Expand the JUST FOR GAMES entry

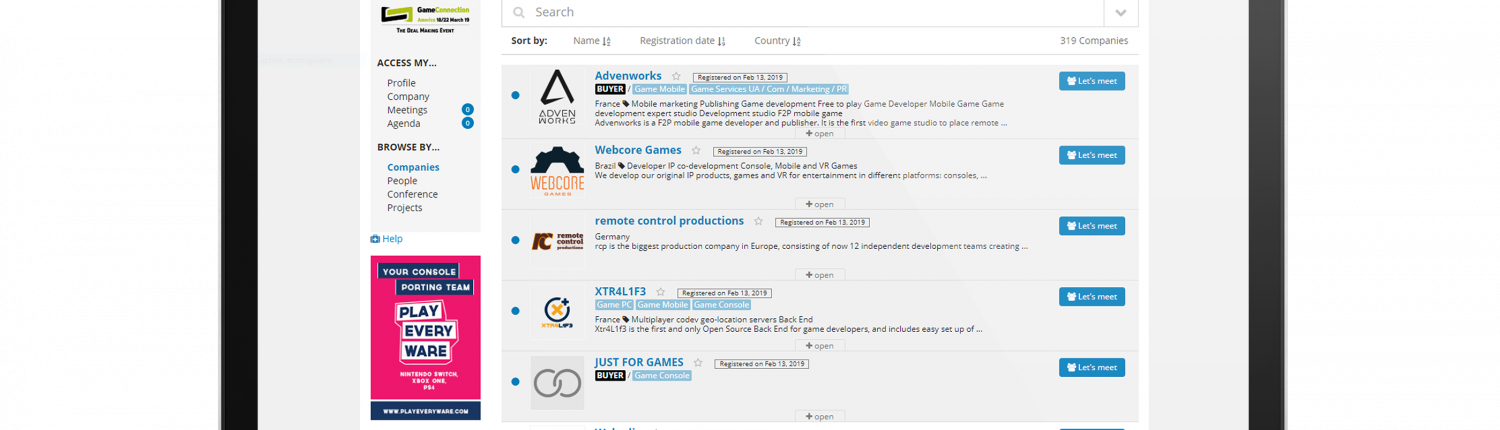(819, 417)
